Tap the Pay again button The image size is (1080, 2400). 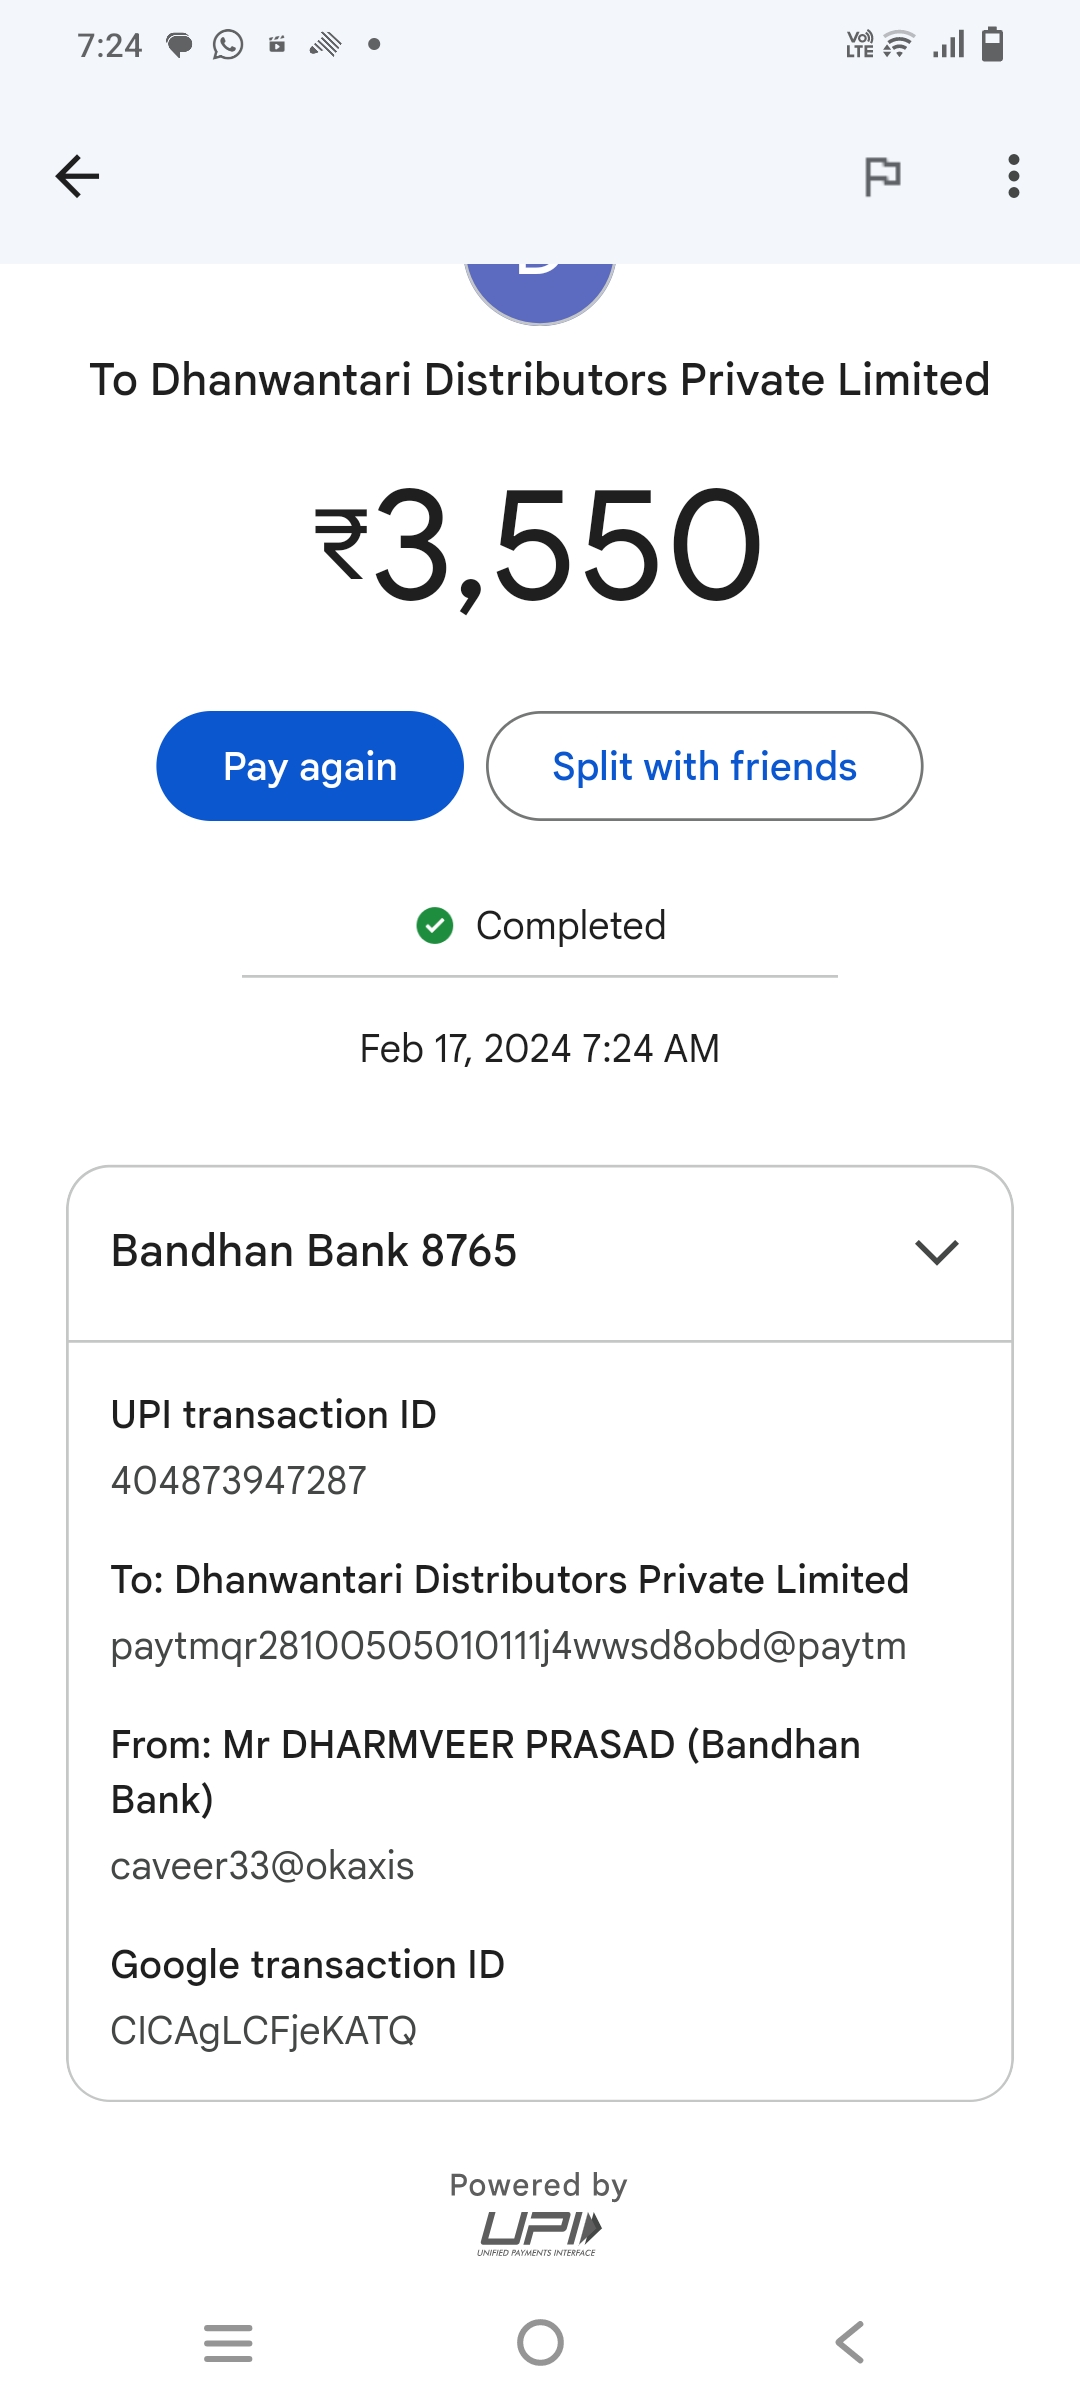[310, 766]
